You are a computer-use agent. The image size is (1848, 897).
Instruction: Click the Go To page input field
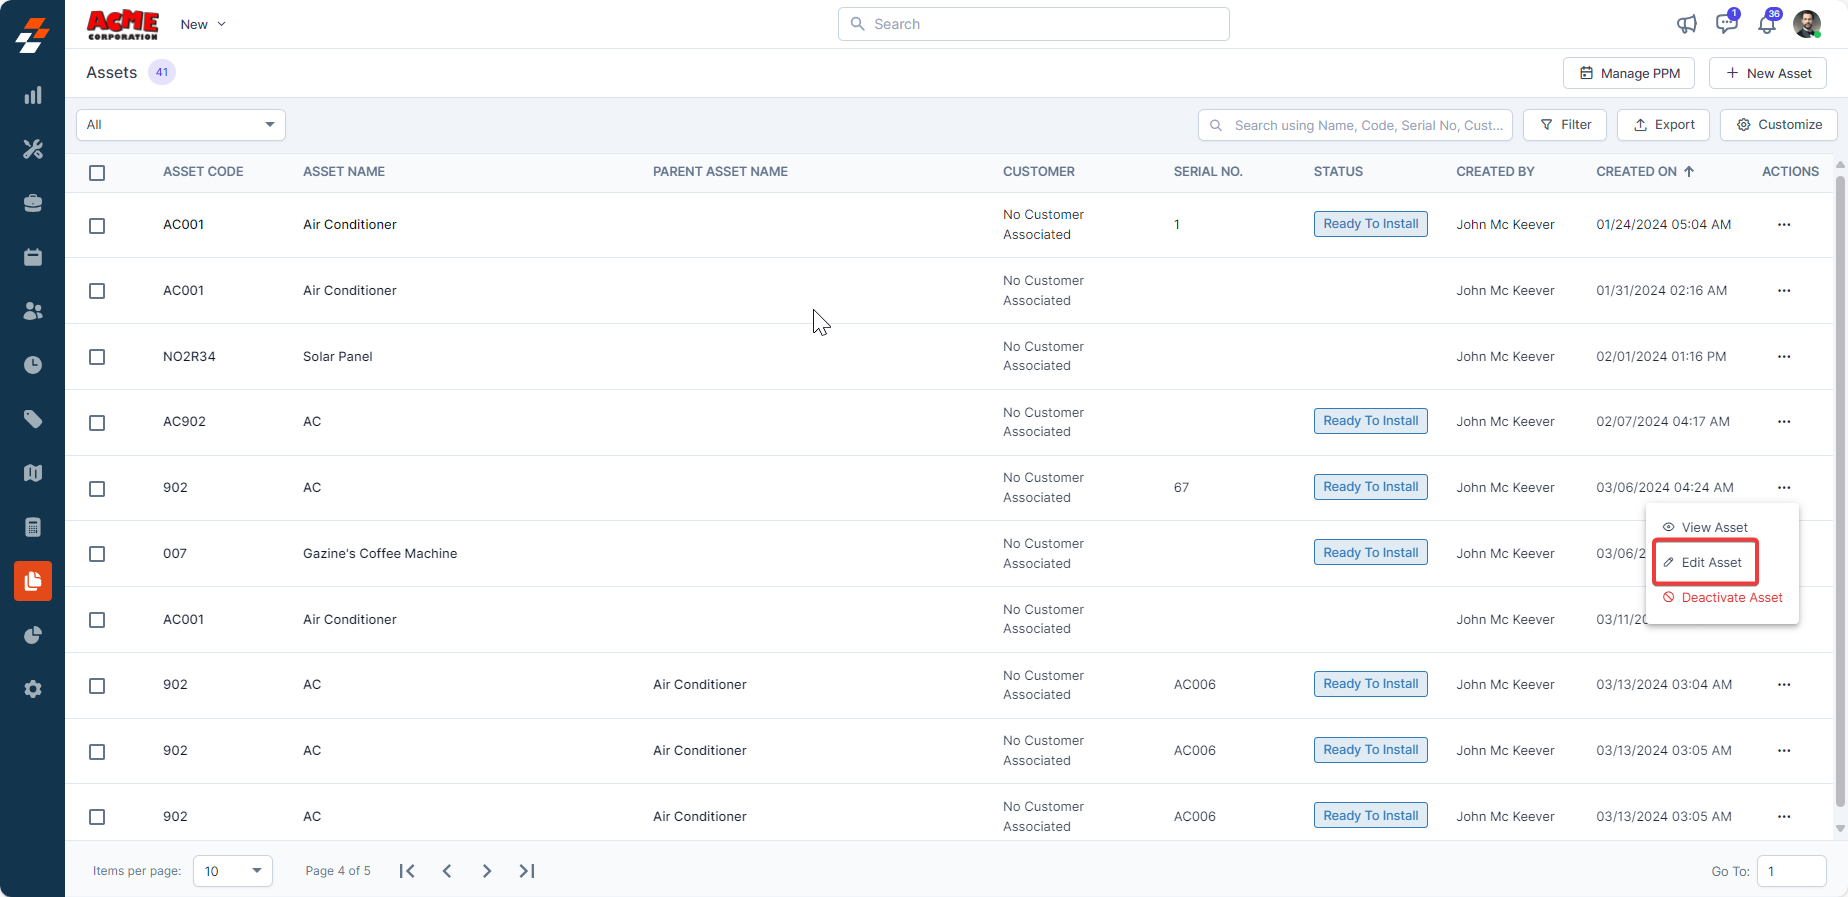[1790, 871]
